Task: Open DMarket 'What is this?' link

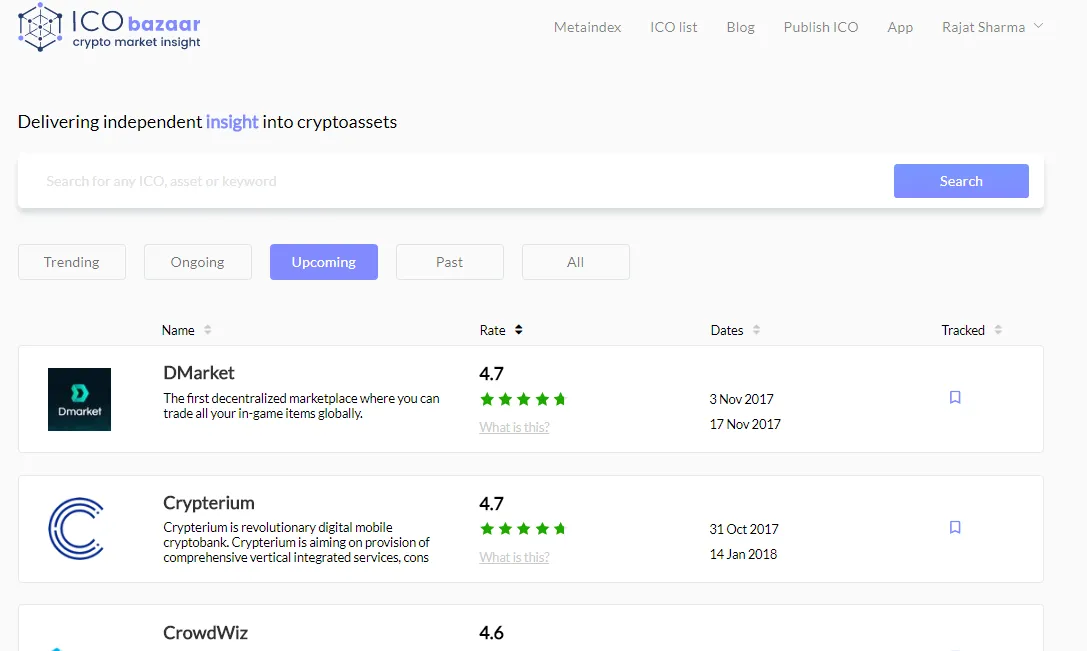Action: (x=514, y=427)
